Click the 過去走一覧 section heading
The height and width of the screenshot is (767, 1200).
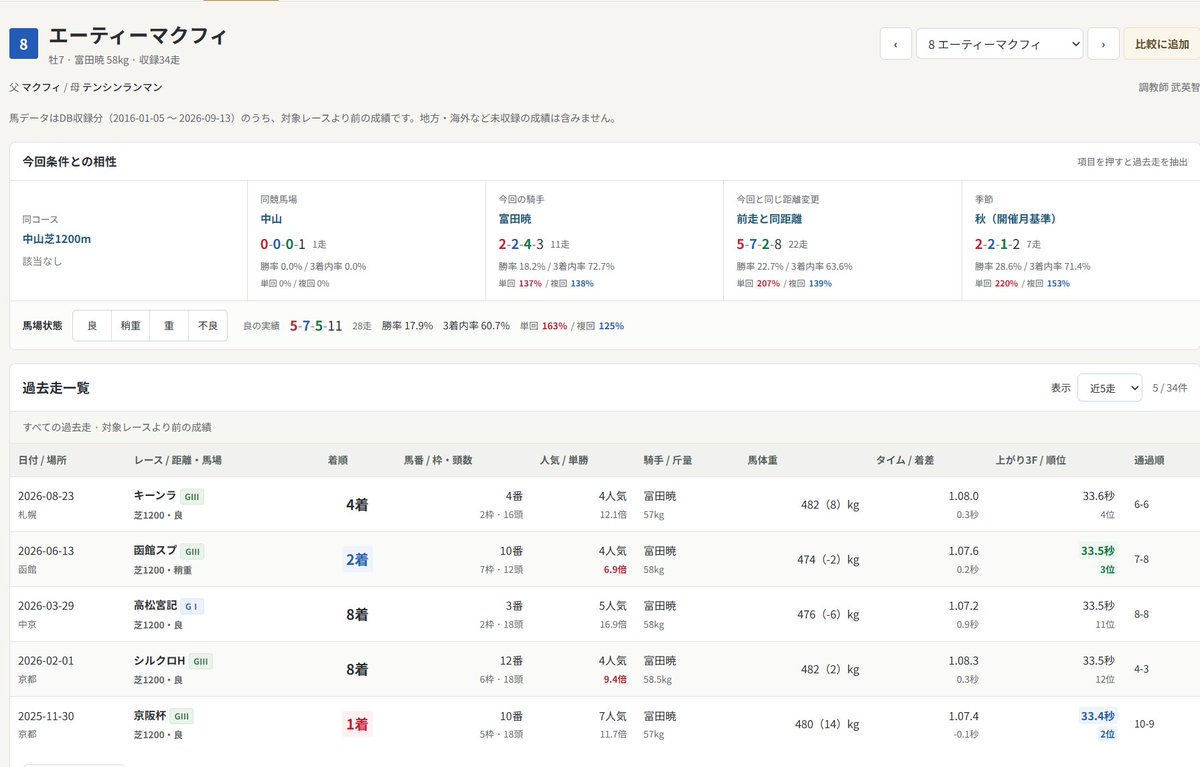pyautogui.click(x=56, y=388)
